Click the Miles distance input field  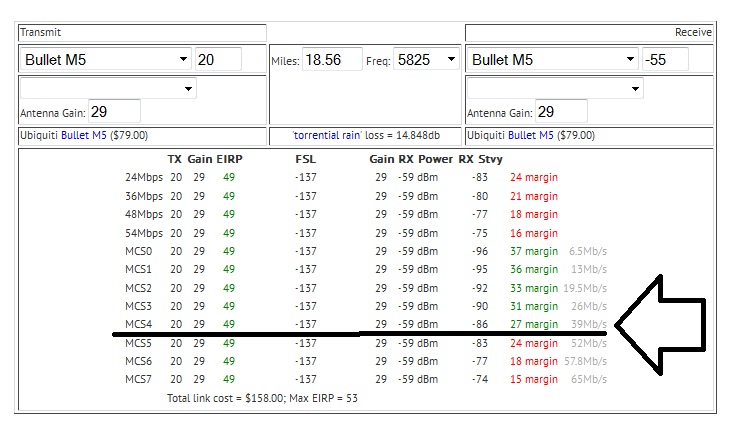click(x=332, y=60)
